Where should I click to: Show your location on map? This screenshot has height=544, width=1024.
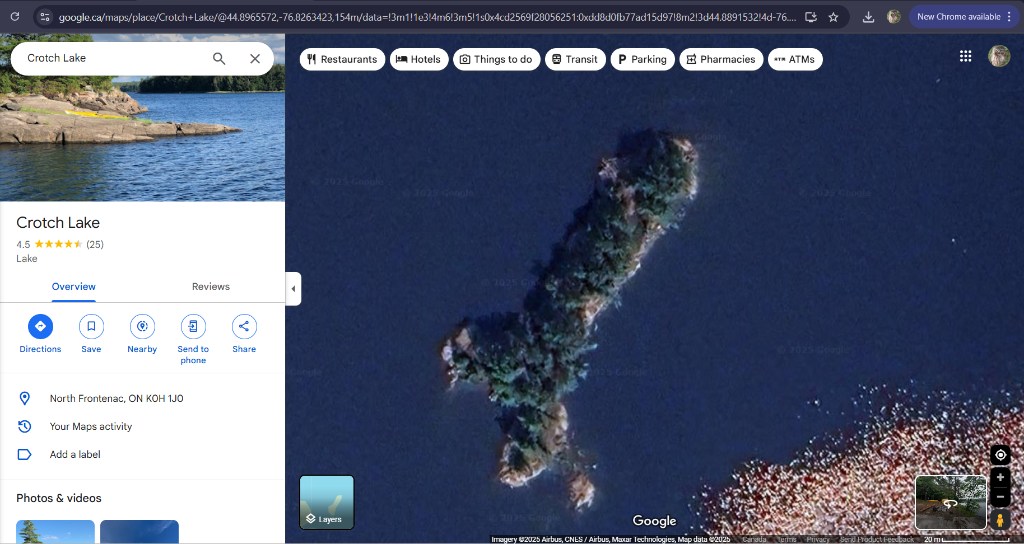(x=1000, y=455)
